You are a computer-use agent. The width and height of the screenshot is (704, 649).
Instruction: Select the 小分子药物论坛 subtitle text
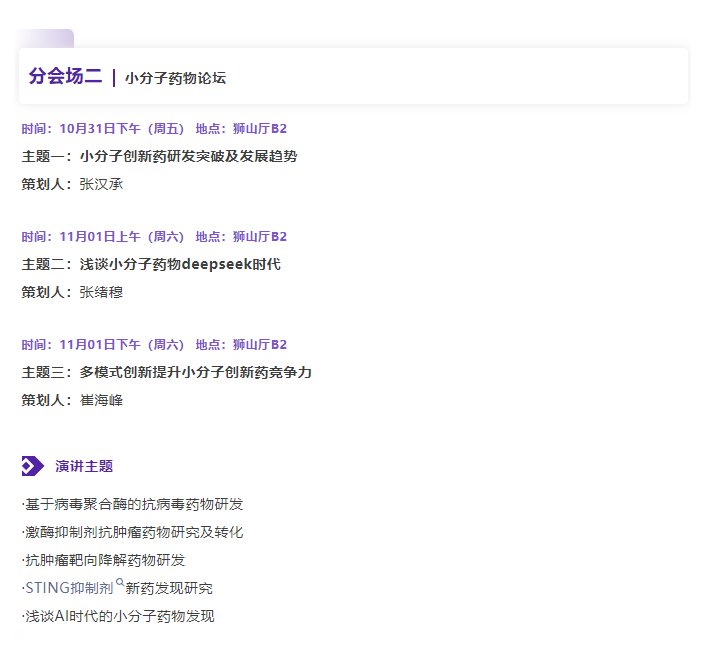175,78
